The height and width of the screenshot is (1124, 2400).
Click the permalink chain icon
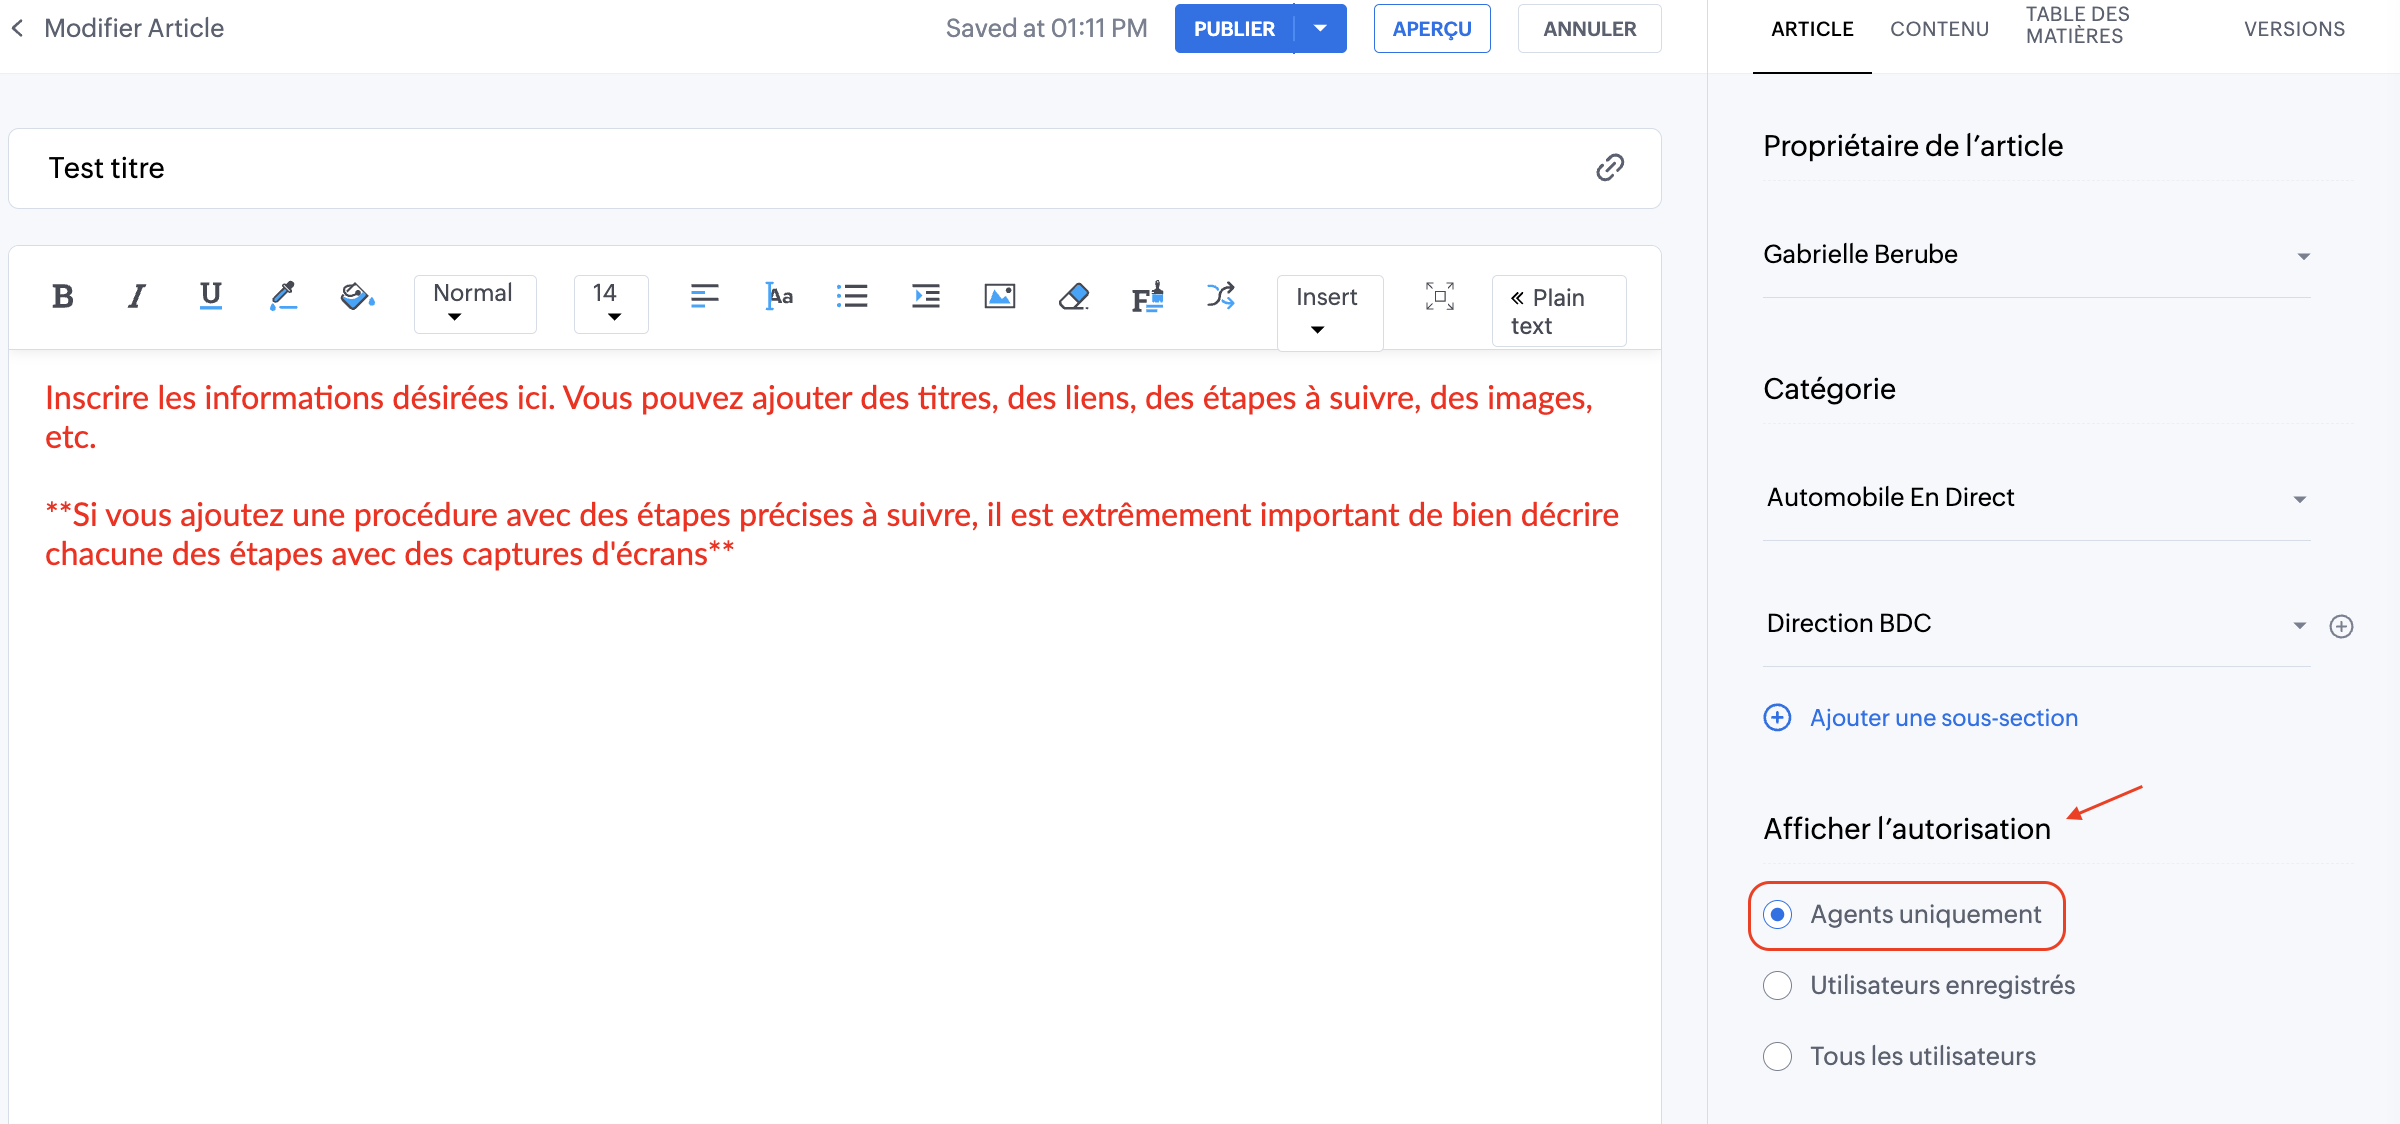pos(1609,167)
